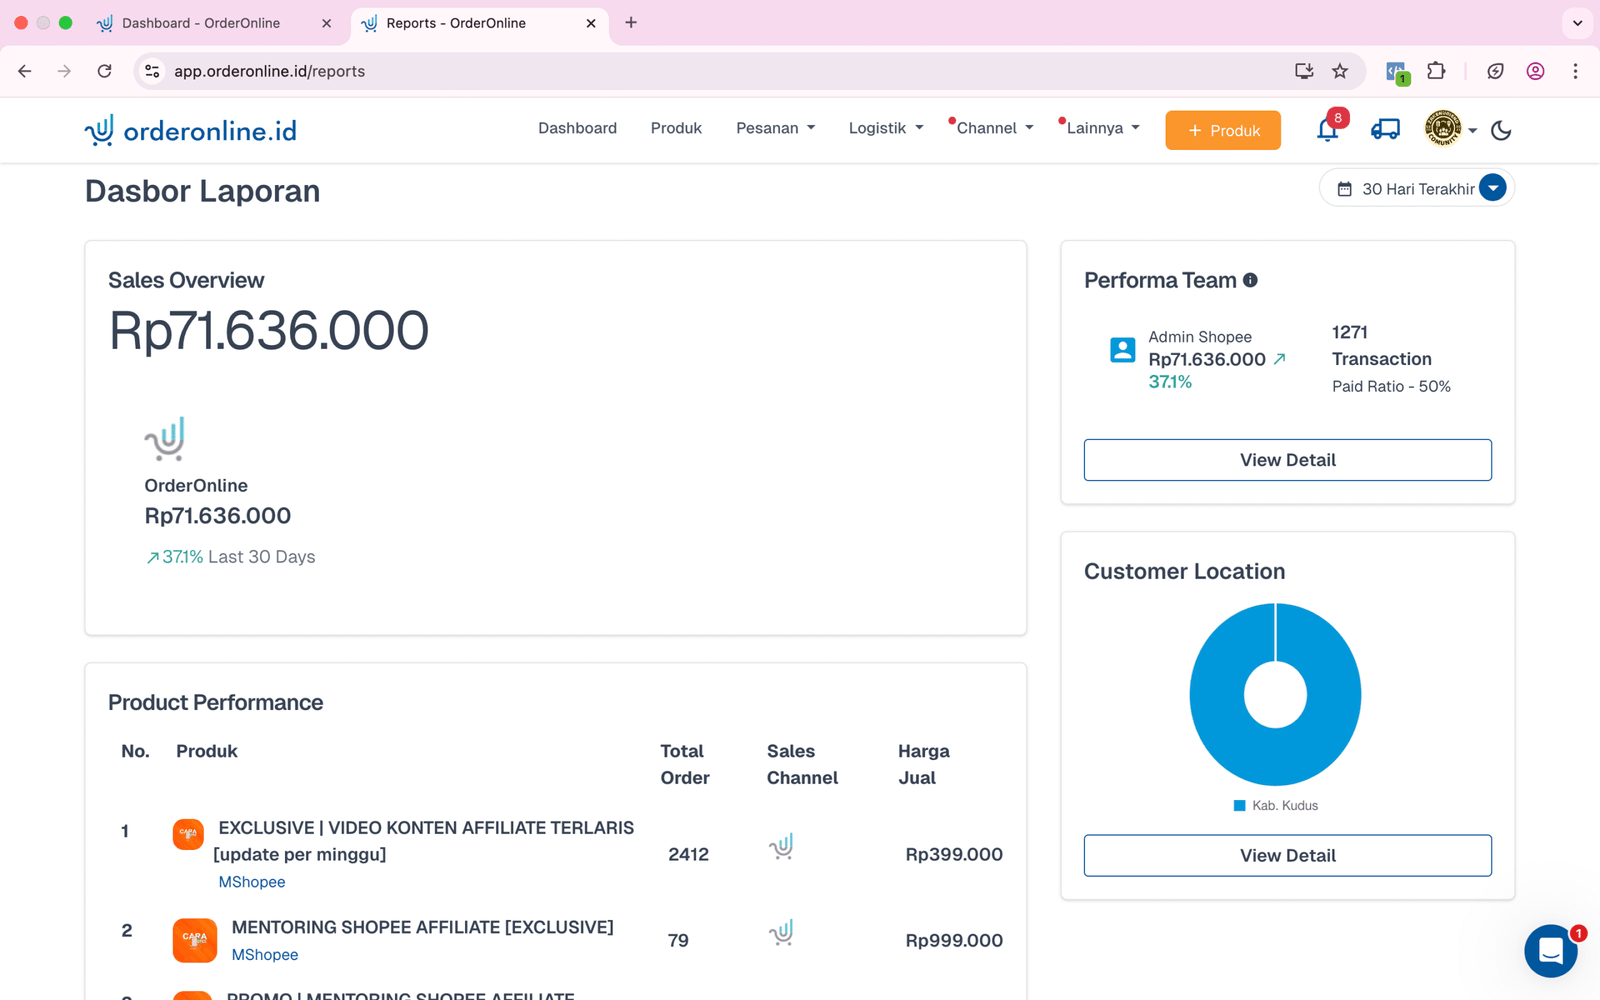This screenshot has height=1000, width=1600.
Task: Click the delivery truck icon
Action: (x=1385, y=130)
